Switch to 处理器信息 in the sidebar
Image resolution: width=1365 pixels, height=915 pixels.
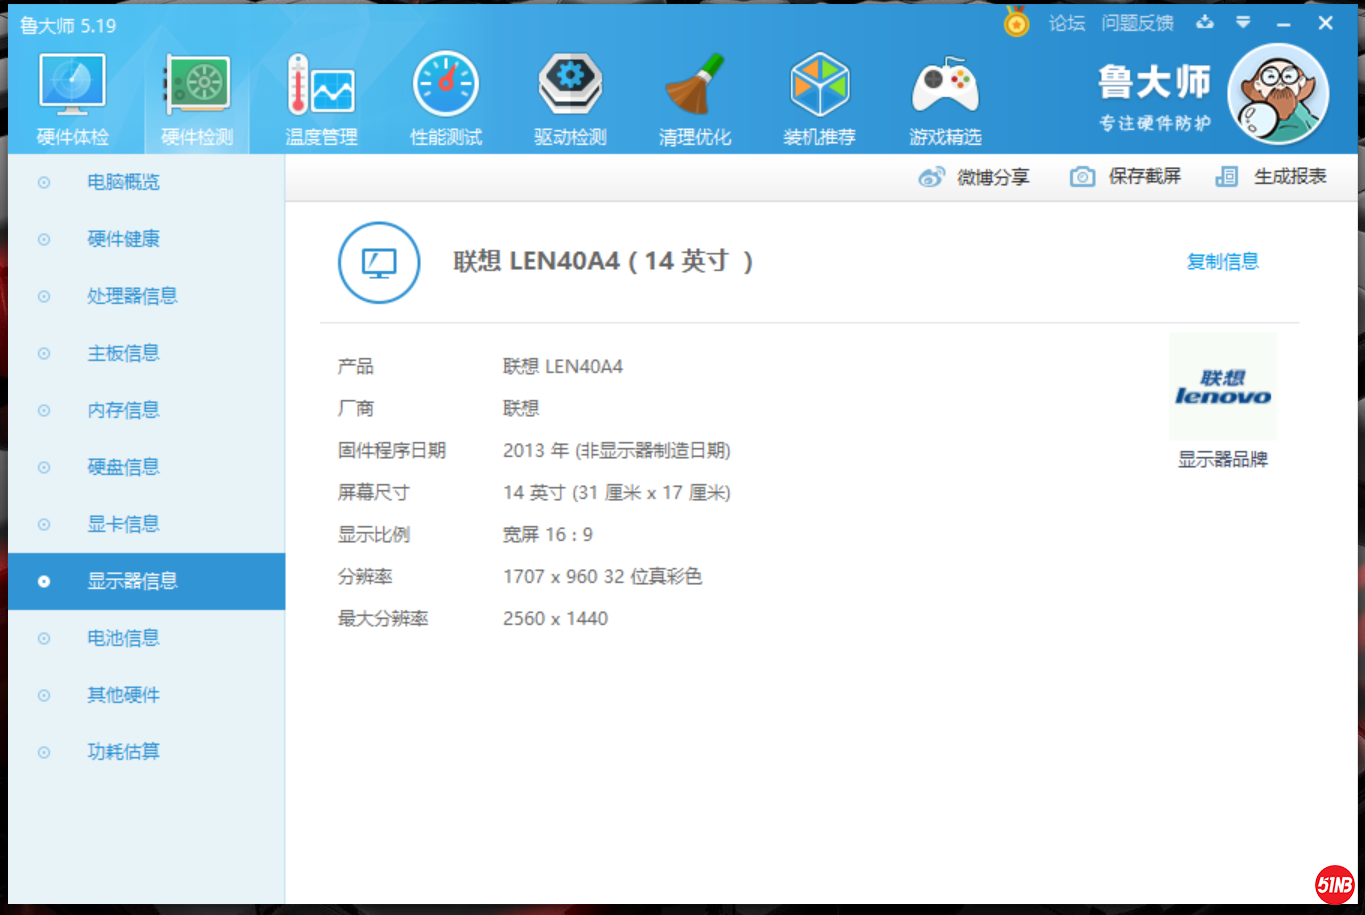point(132,296)
